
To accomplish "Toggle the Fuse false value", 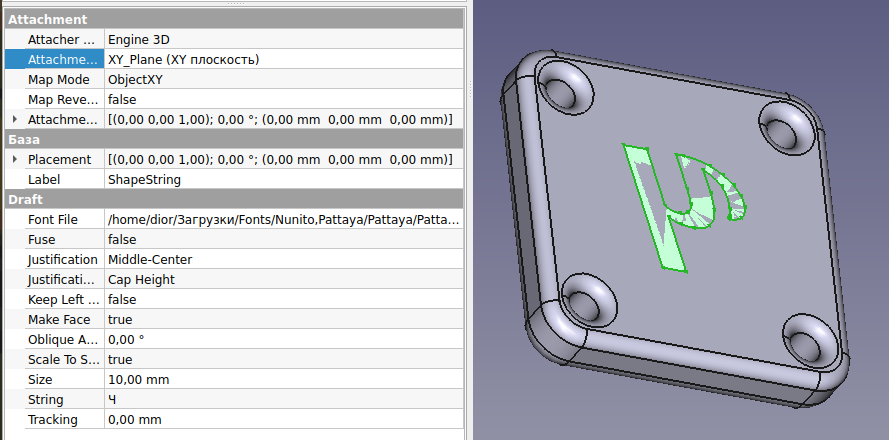I will 283,239.
